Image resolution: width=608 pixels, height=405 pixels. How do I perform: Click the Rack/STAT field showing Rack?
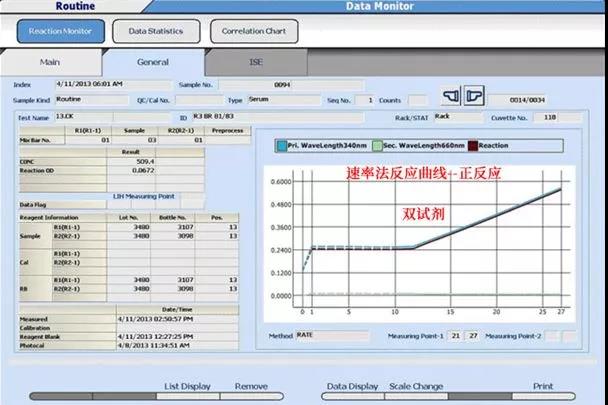459,117
